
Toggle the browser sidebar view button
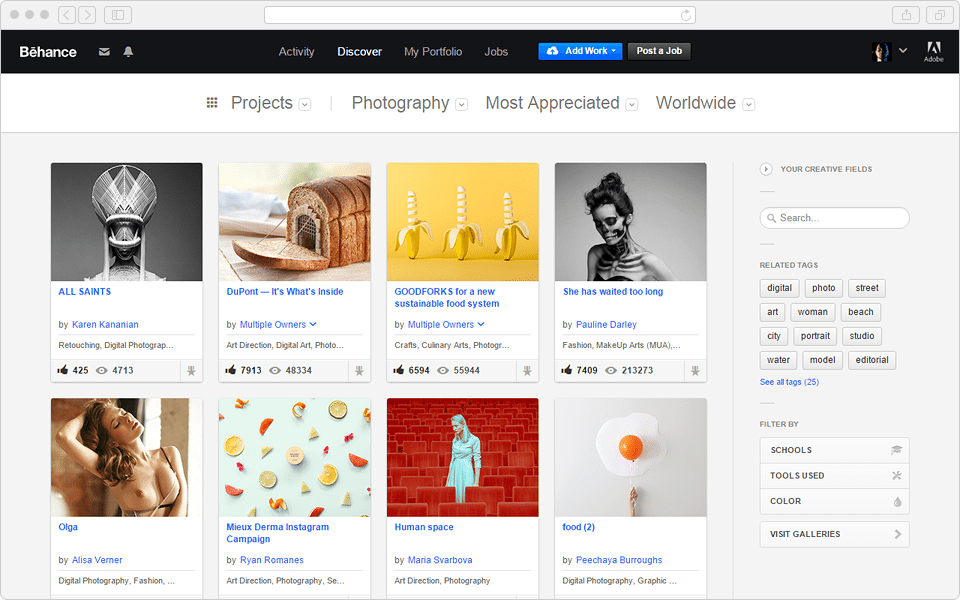pos(117,15)
